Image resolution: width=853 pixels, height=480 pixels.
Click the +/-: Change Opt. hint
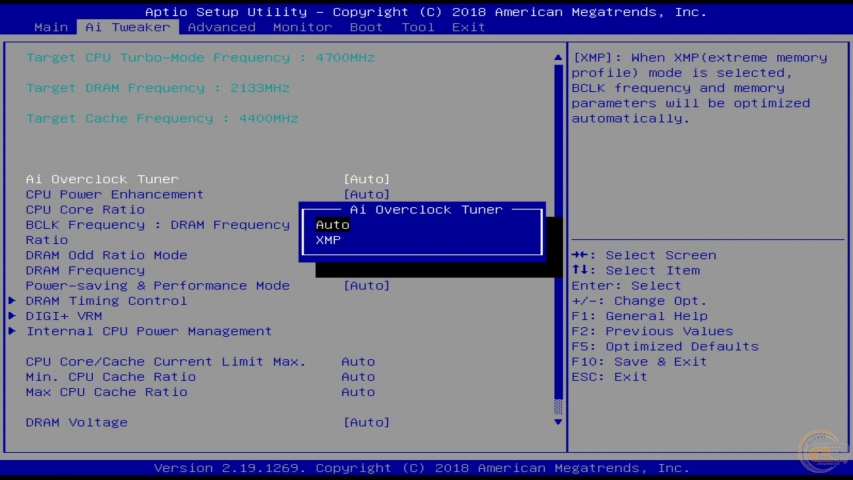coord(639,301)
